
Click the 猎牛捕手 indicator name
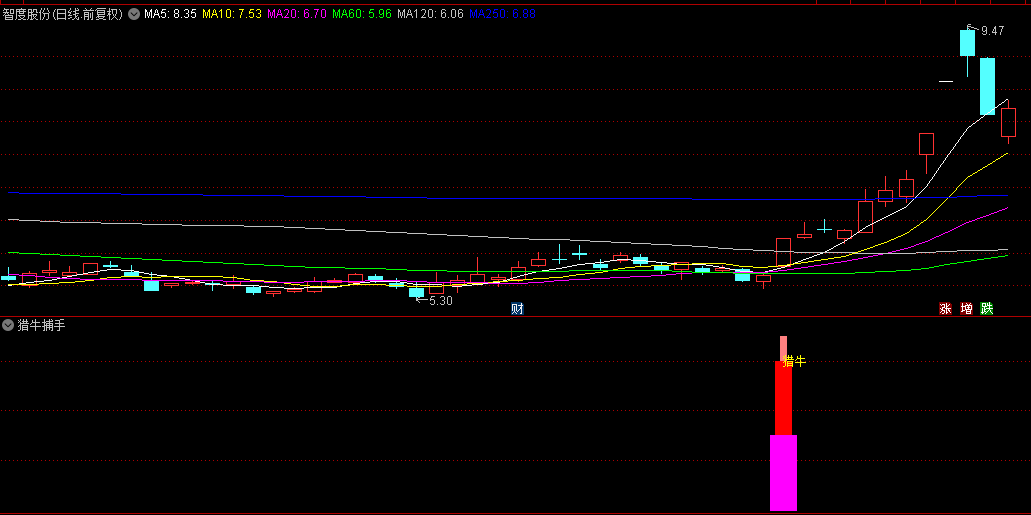click(x=41, y=325)
